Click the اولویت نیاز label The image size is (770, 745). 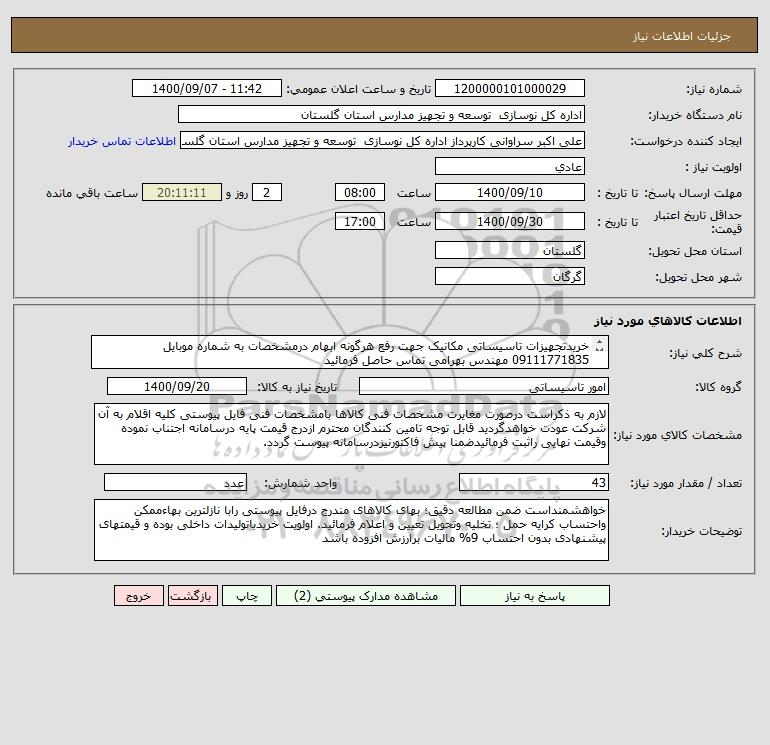714,167
